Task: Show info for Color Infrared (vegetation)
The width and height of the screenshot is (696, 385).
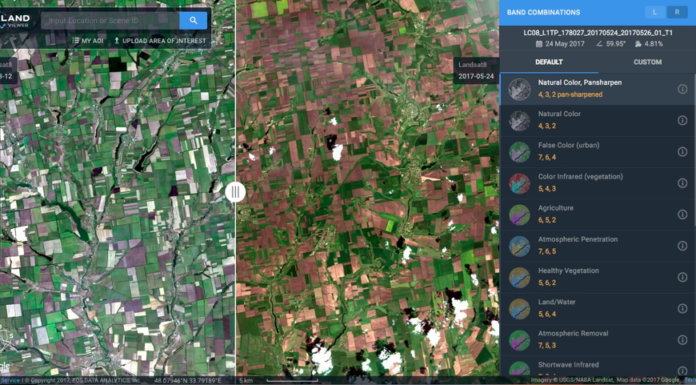Action: pos(682,183)
